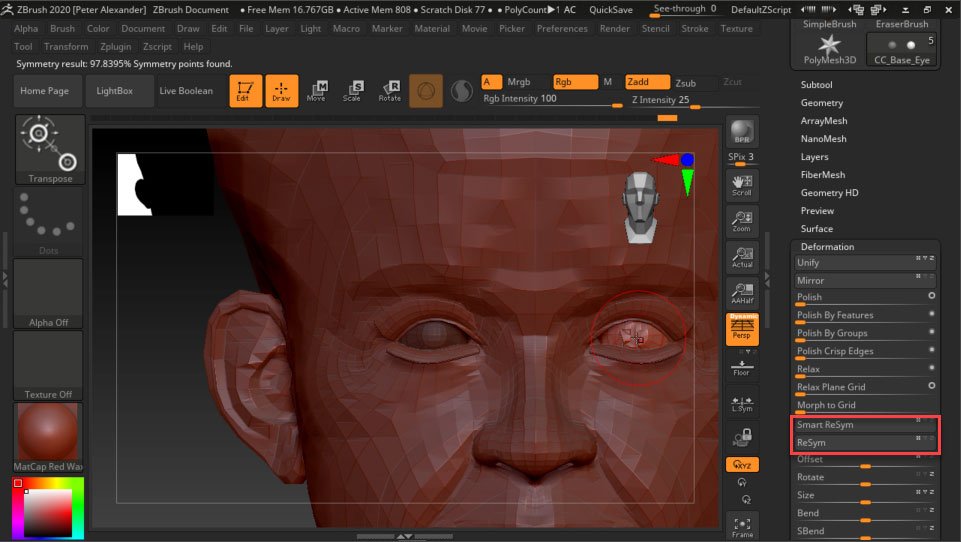Toggle the M material channel

click(x=608, y=82)
